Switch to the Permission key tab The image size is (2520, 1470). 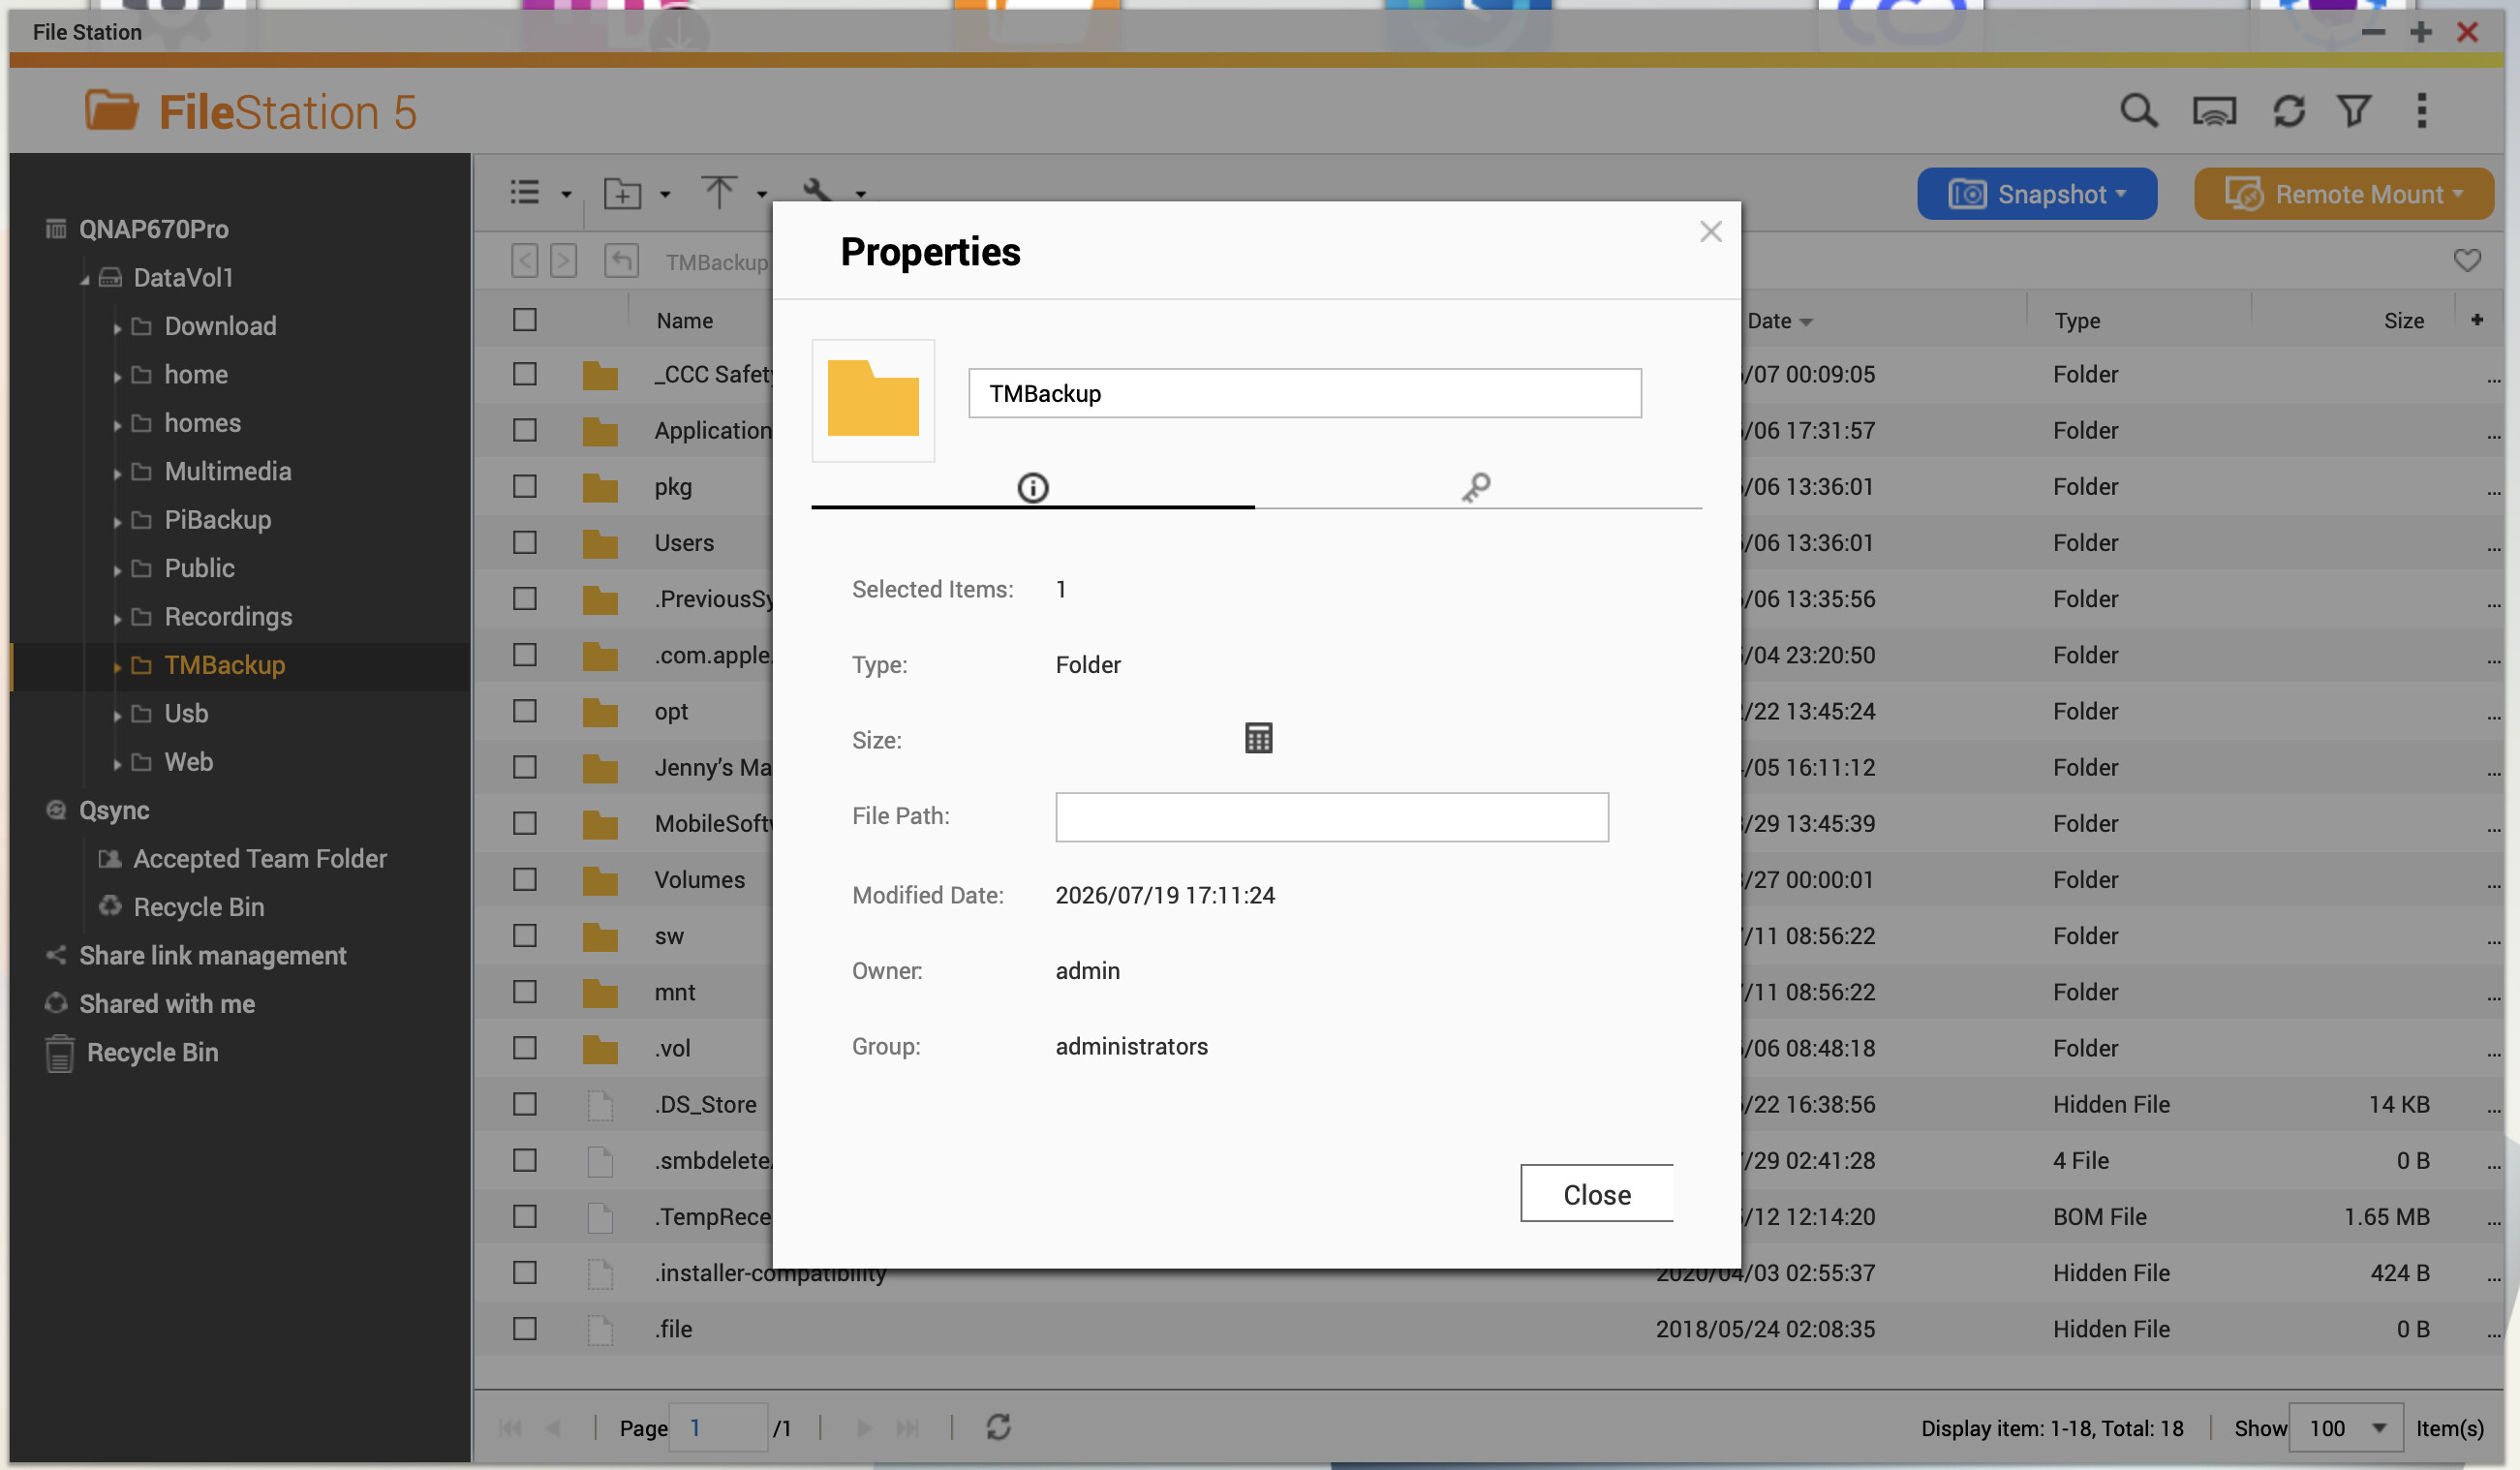tap(1476, 487)
